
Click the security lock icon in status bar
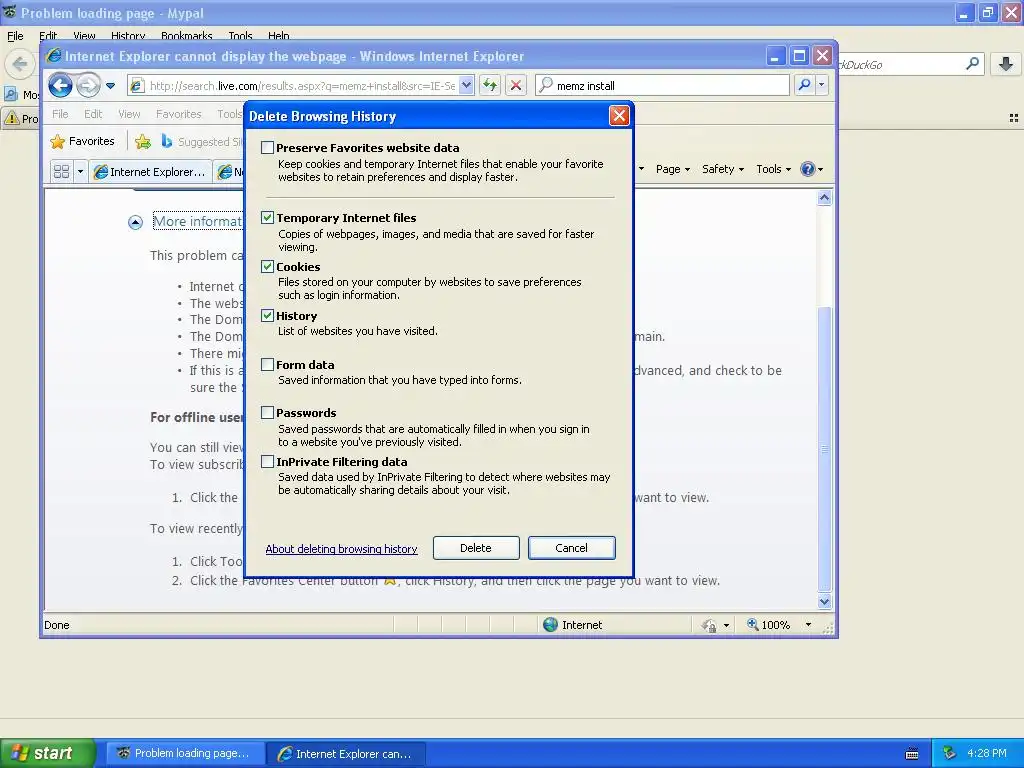(x=709, y=626)
